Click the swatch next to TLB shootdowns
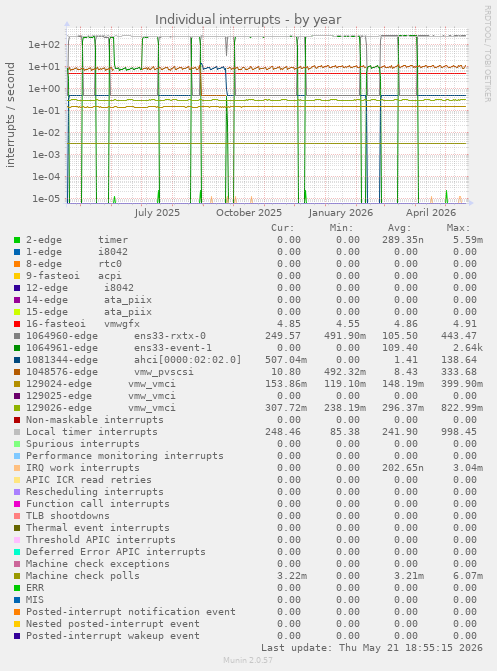Image resolution: width=497 pixels, height=671 pixels. point(17,516)
